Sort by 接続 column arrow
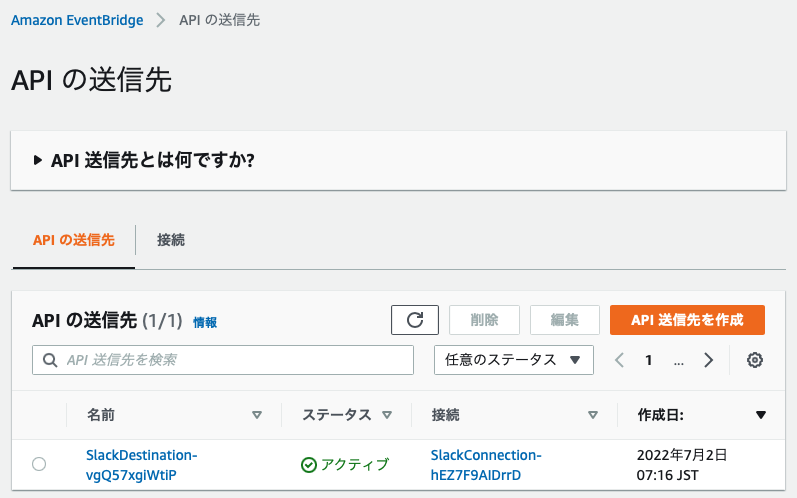This screenshot has width=797, height=498. pos(593,415)
